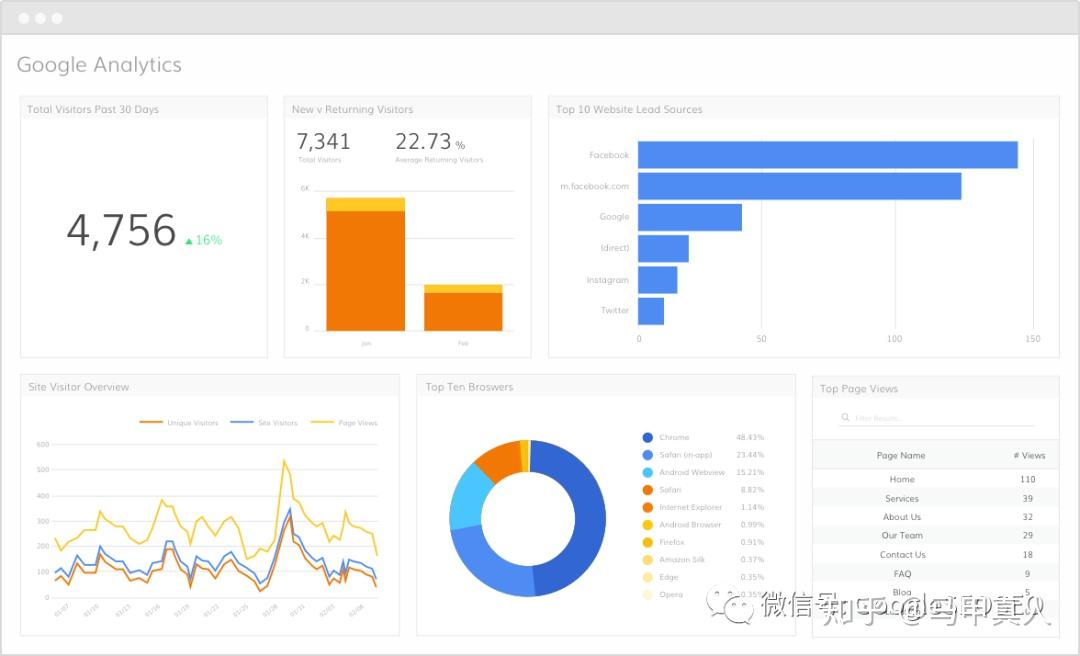Click the Amazon Silk legend label

682,560
